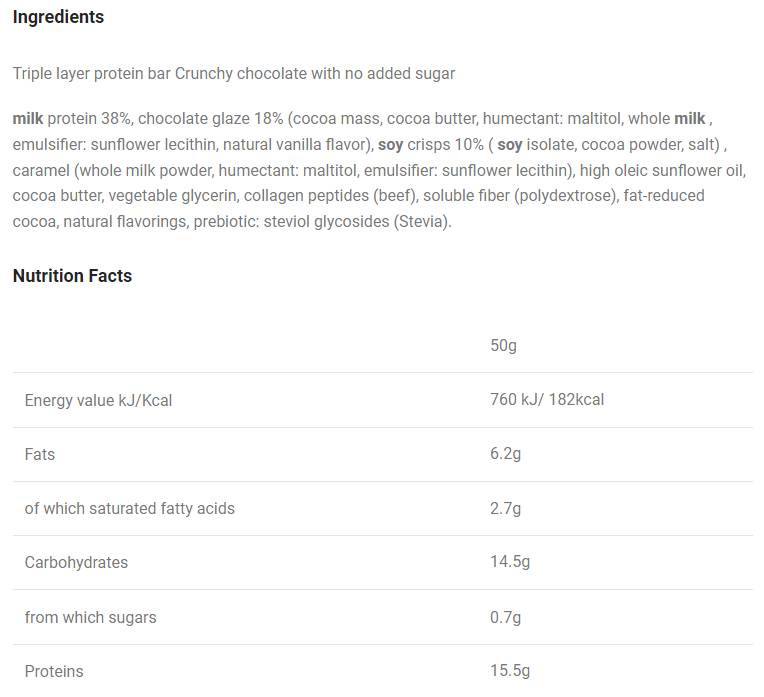Click the Nutrition Facts heading
Image resolution: width=764 pixels, height=697 pixels.
coord(72,276)
